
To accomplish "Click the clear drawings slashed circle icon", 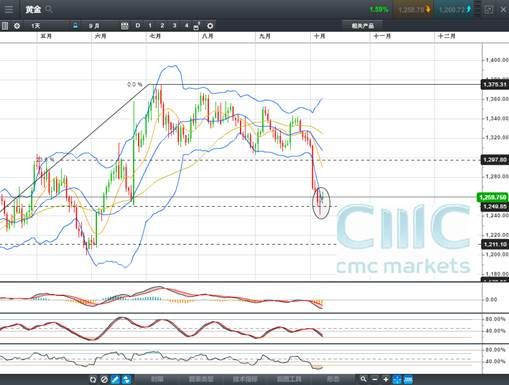I will click(104, 379).
